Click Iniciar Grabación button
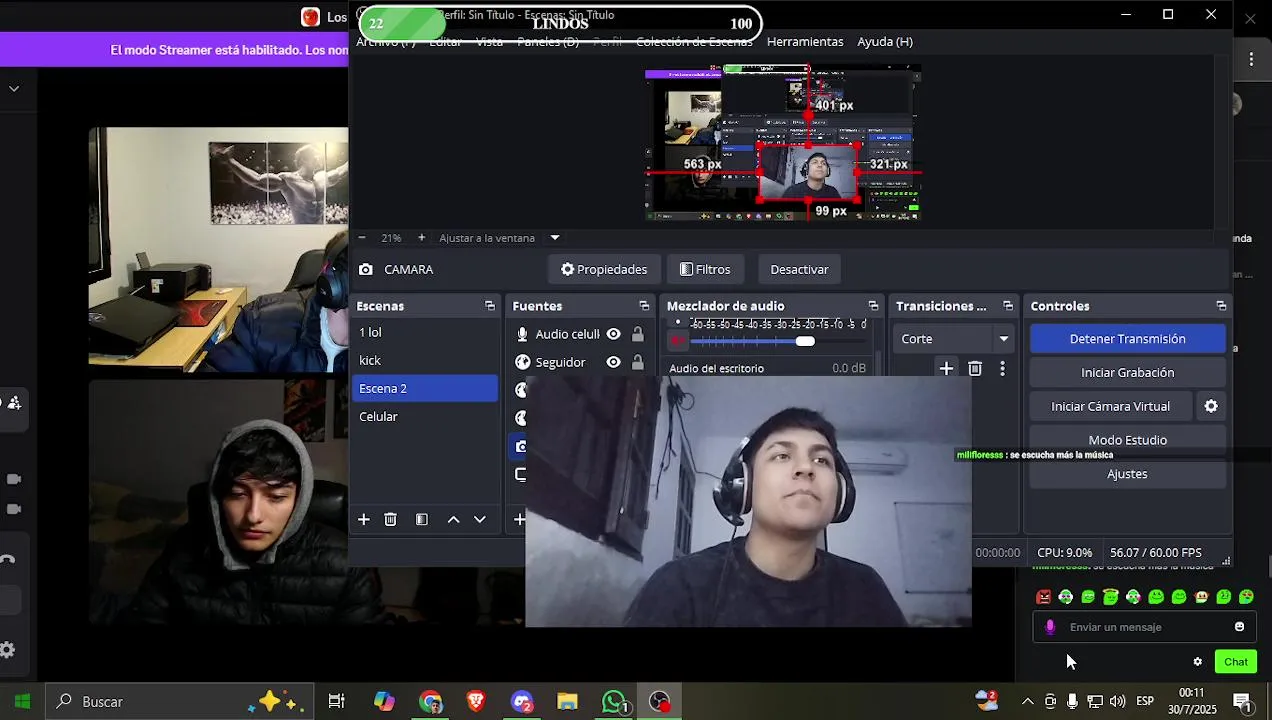Image resolution: width=1272 pixels, height=720 pixels. pyautogui.click(x=1127, y=372)
